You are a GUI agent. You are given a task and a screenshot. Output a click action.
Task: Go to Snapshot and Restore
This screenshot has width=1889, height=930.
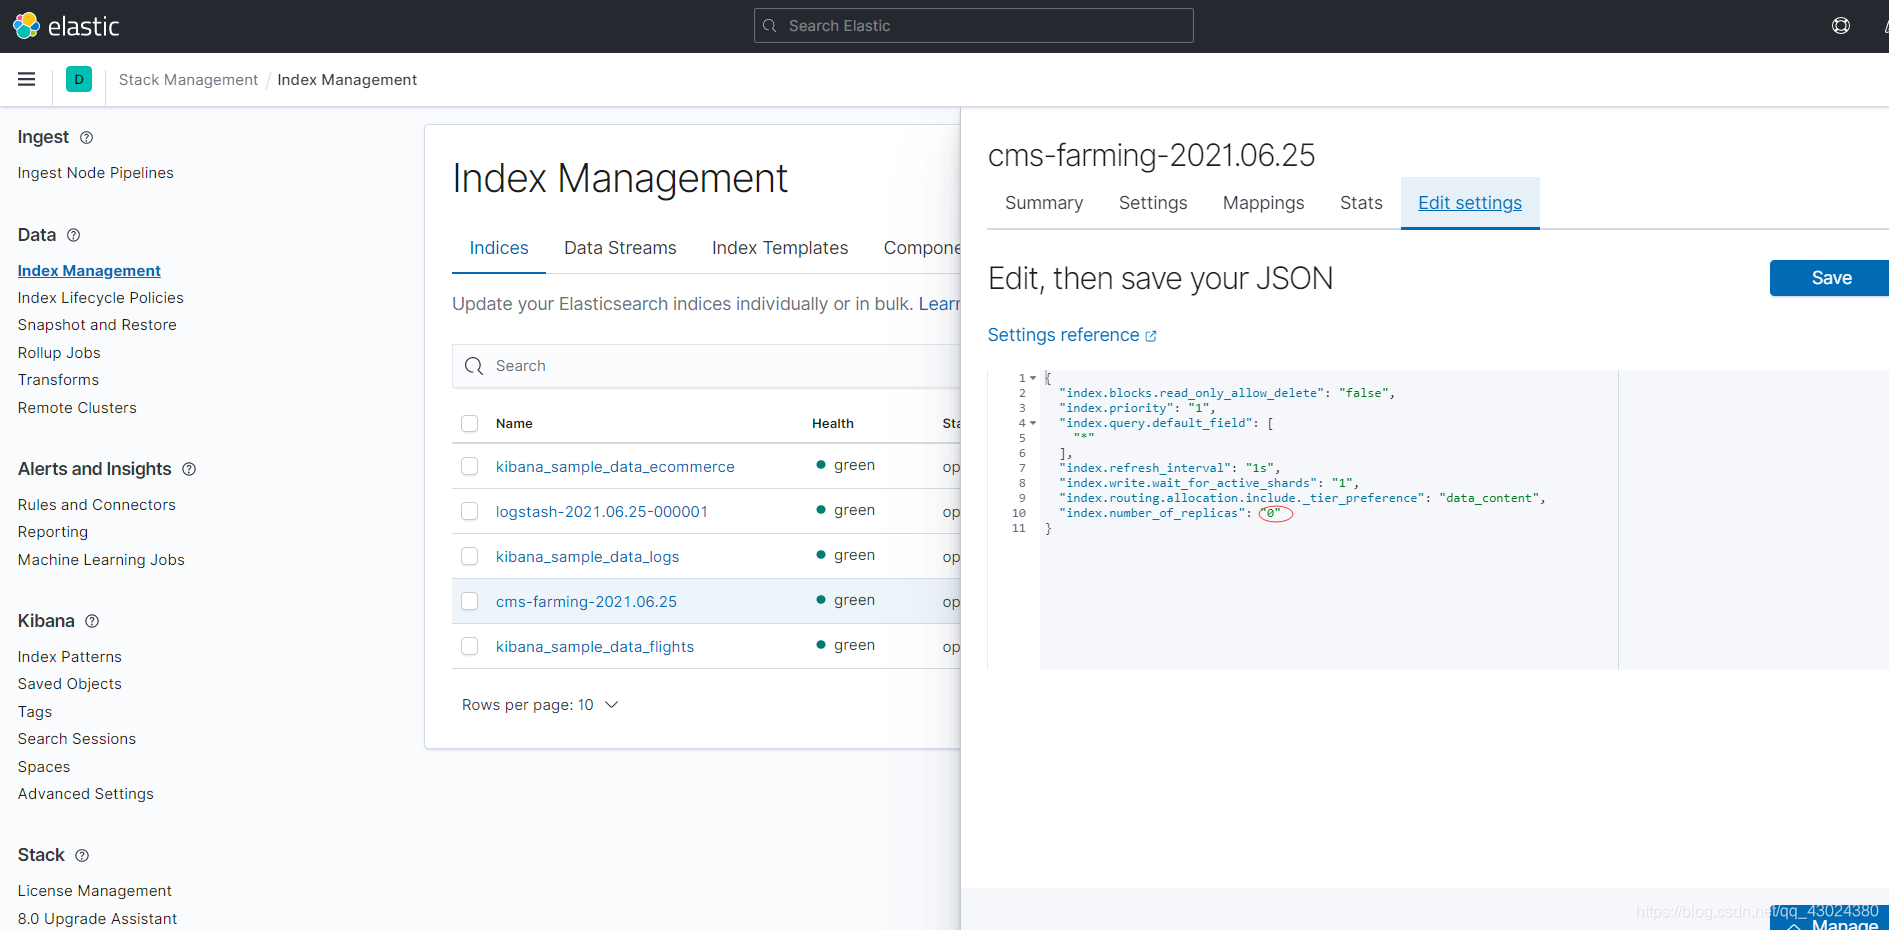click(x=97, y=325)
